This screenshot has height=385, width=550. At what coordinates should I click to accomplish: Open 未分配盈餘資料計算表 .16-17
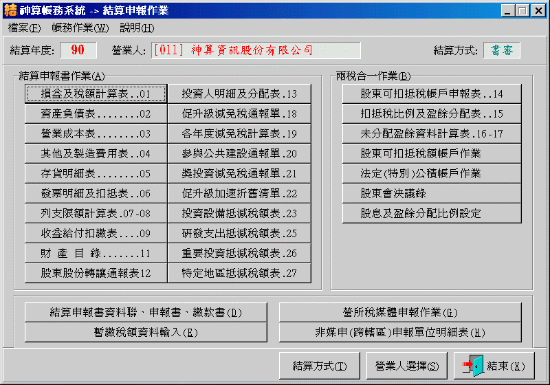pos(432,134)
